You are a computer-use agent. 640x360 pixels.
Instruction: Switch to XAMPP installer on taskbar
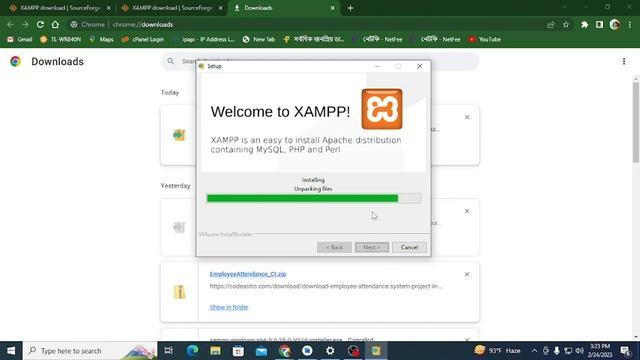click(376, 351)
